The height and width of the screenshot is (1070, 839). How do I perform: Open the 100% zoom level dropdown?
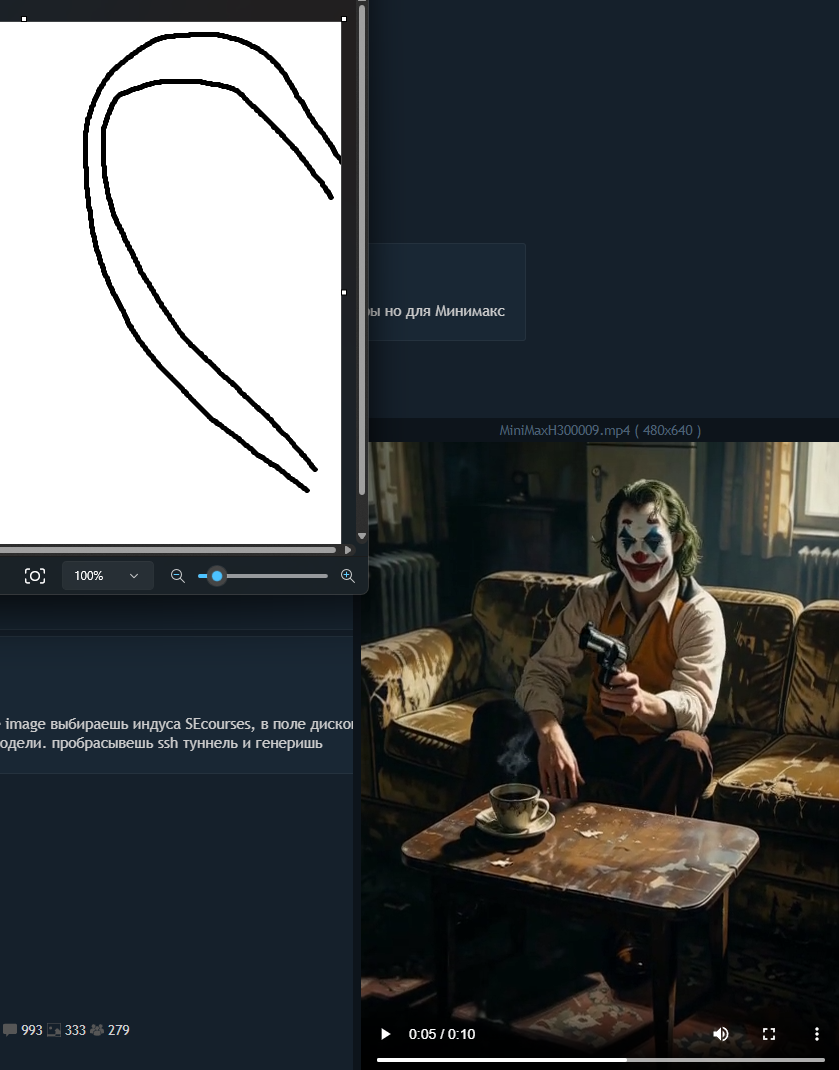pos(107,576)
